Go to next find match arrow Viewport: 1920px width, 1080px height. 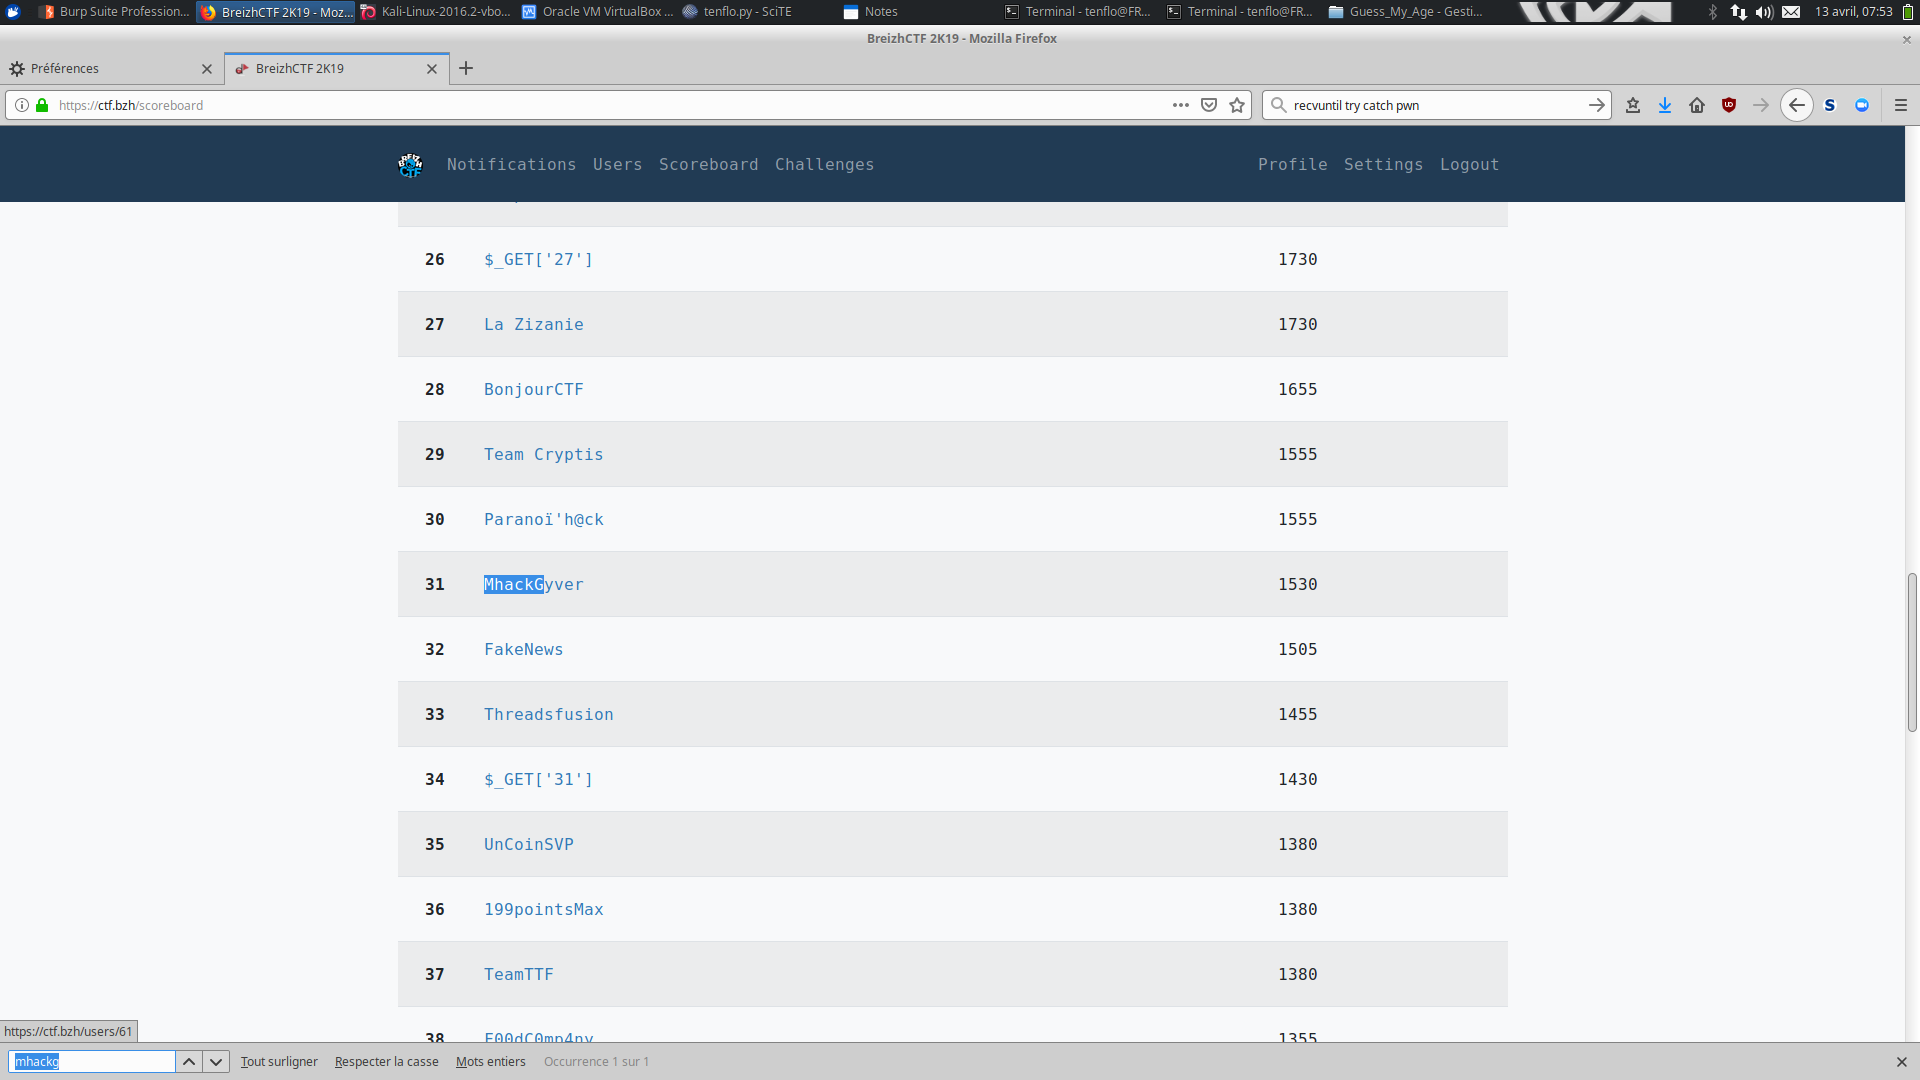pos(216,1062)
